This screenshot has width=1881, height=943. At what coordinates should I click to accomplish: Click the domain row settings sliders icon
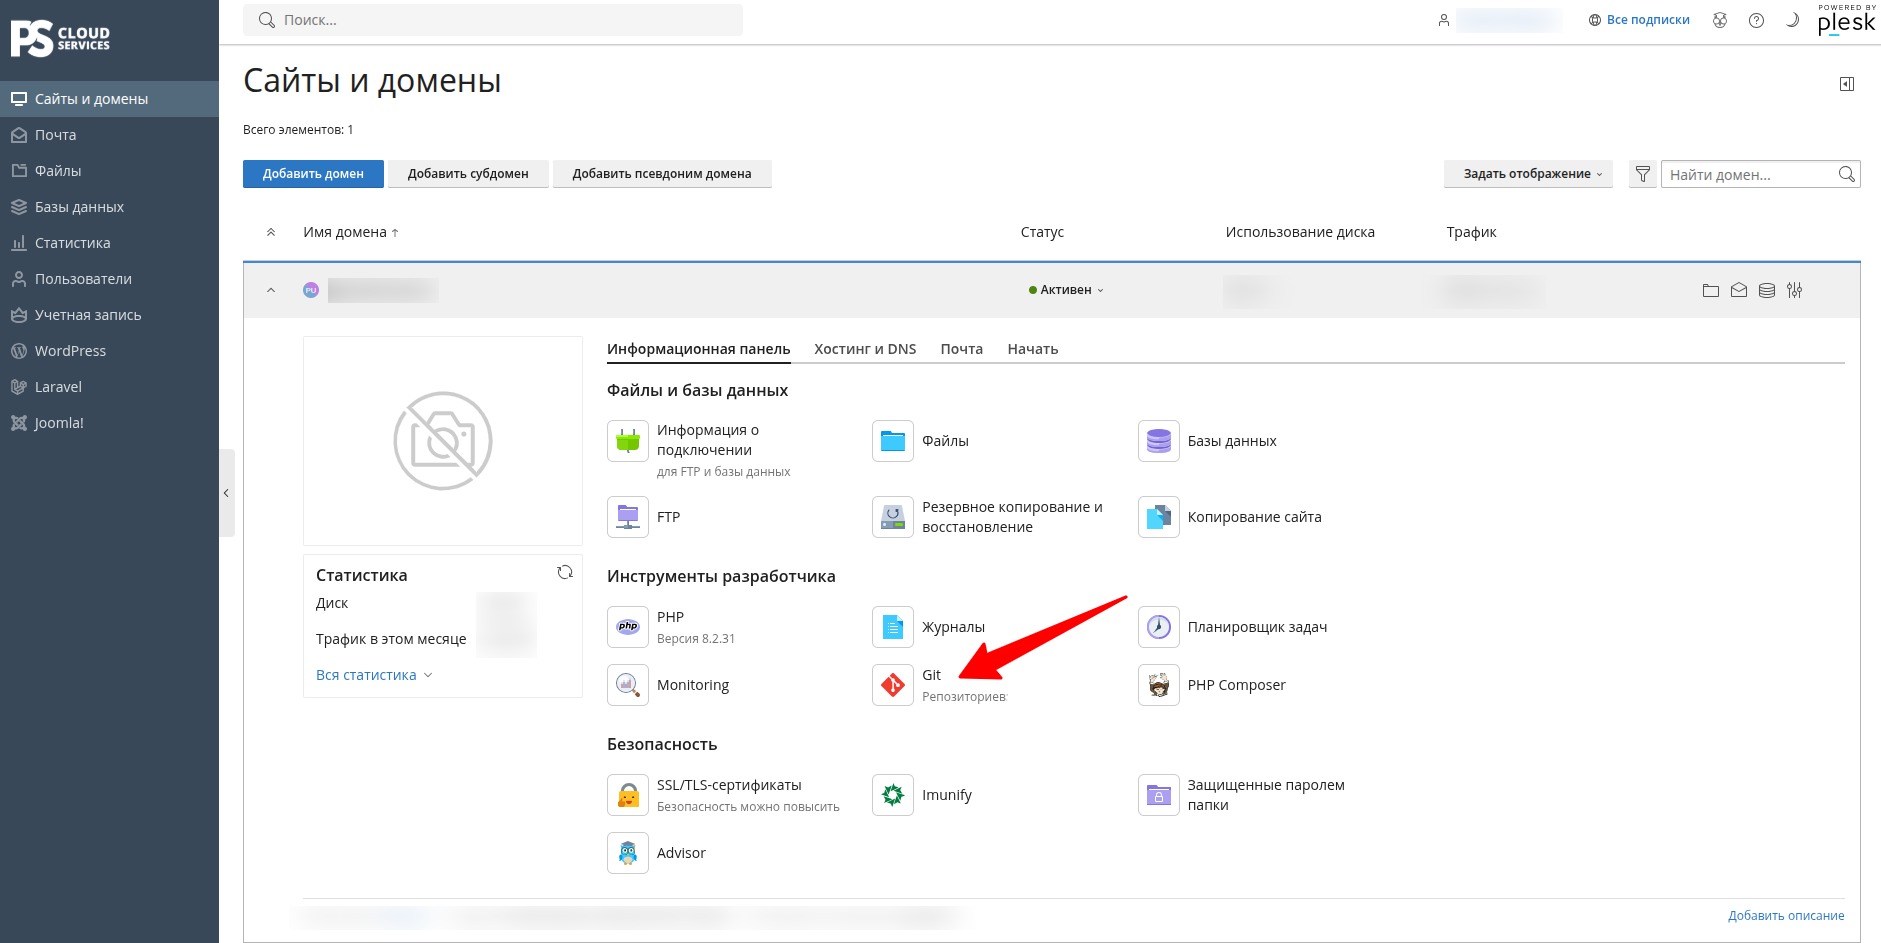coord(1795,290)
